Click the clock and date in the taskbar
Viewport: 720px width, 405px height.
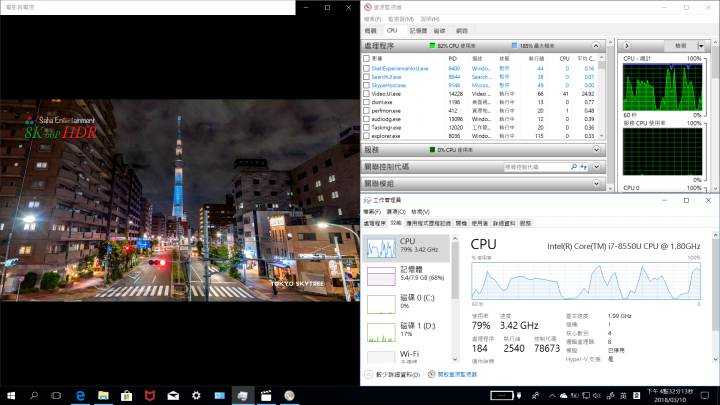click(670, 395)
